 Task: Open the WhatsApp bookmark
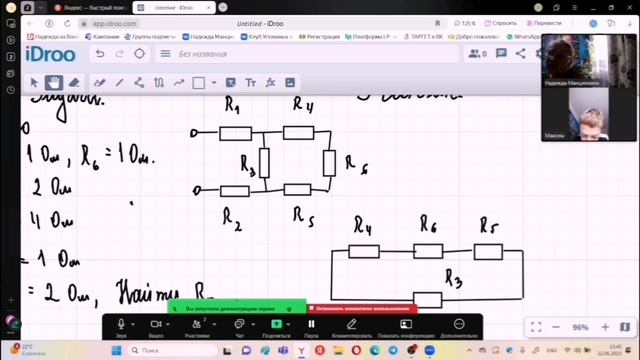pyautogui.click(x=524, y=37)
